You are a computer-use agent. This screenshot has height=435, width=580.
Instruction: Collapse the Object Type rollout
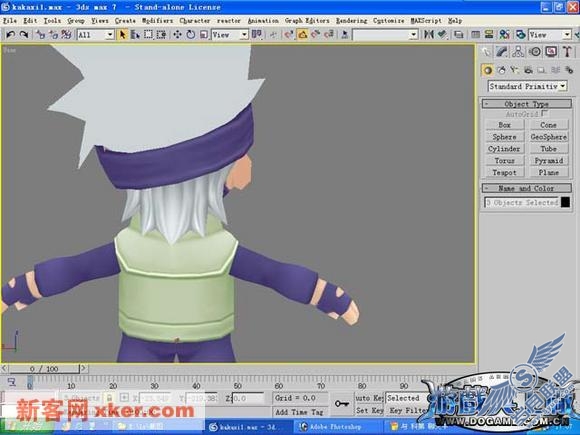pyautogui.click(x=526, y=104)
